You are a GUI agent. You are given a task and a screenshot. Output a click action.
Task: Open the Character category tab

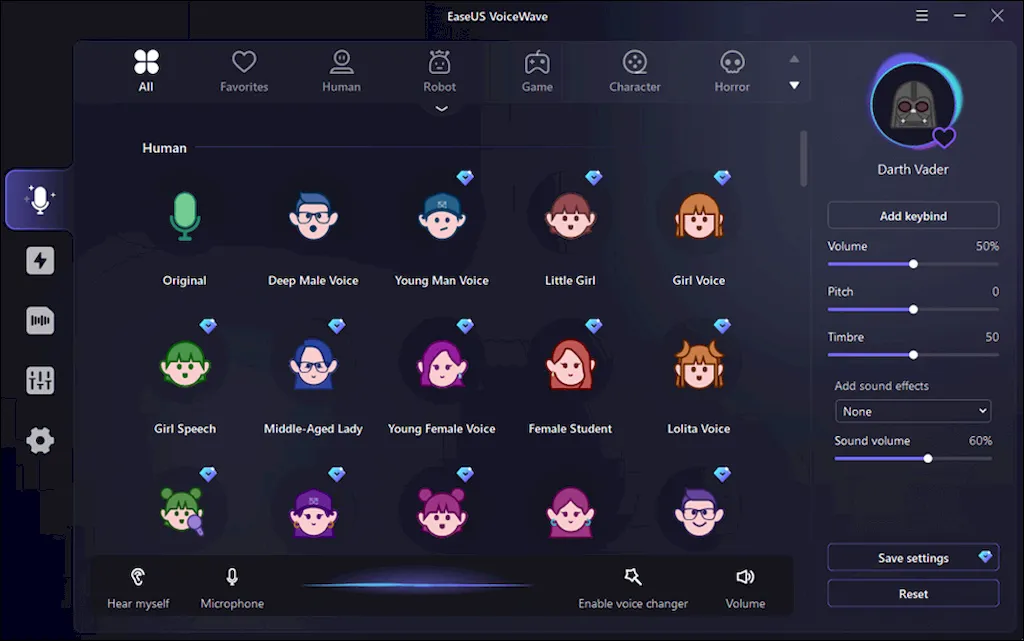(x=635, y=71)
